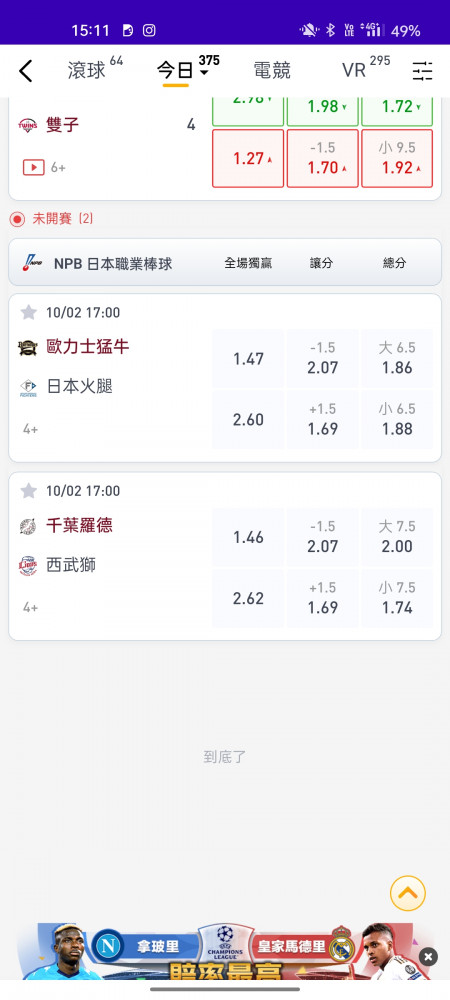The height and width of the screenshot is (1000, 450).
Task: Select 1.47 odds for 歐力士猛牛
Action: [x=248, y=358]
